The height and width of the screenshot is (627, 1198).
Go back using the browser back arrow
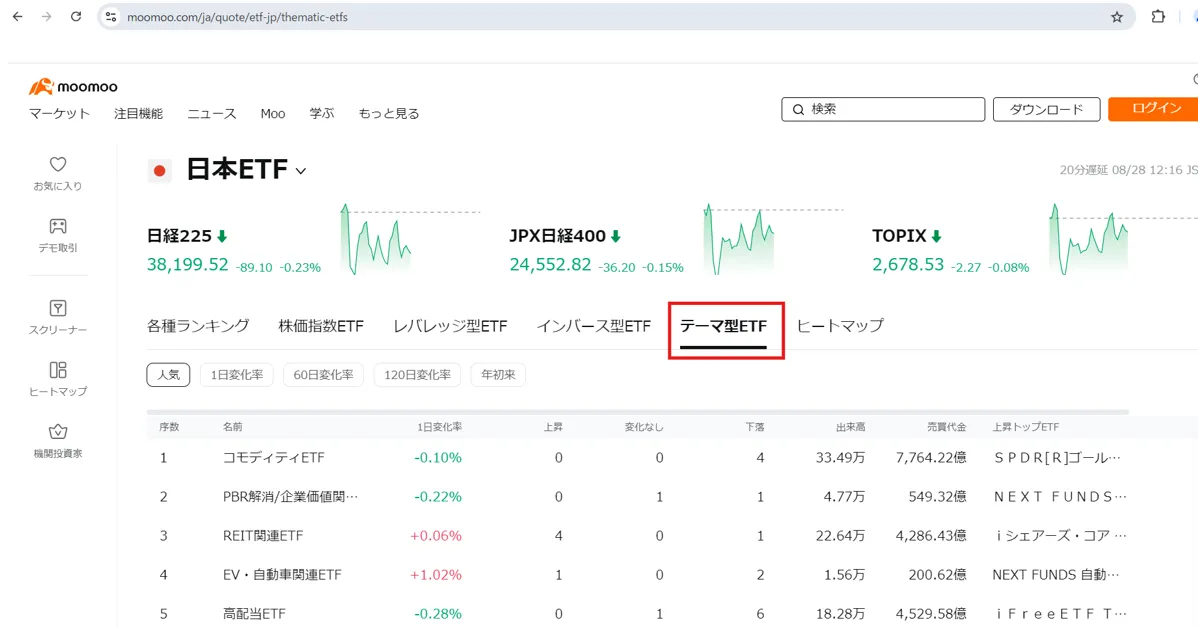[16, 16]
